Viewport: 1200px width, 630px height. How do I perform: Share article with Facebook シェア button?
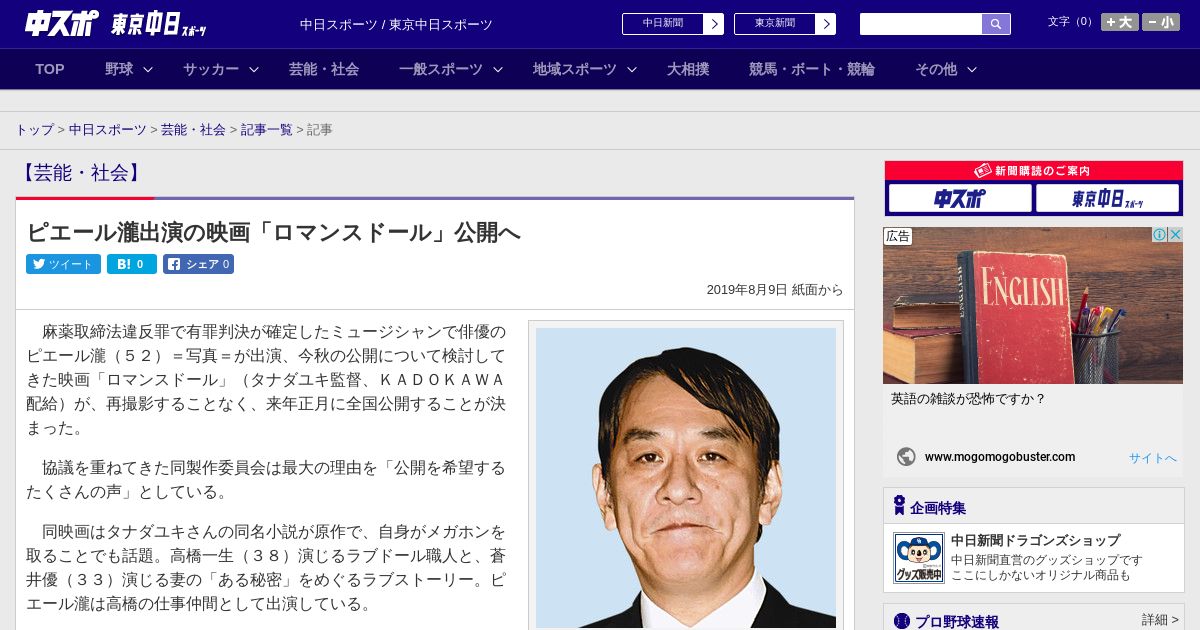pyautogui.click(x=198, y=264)
